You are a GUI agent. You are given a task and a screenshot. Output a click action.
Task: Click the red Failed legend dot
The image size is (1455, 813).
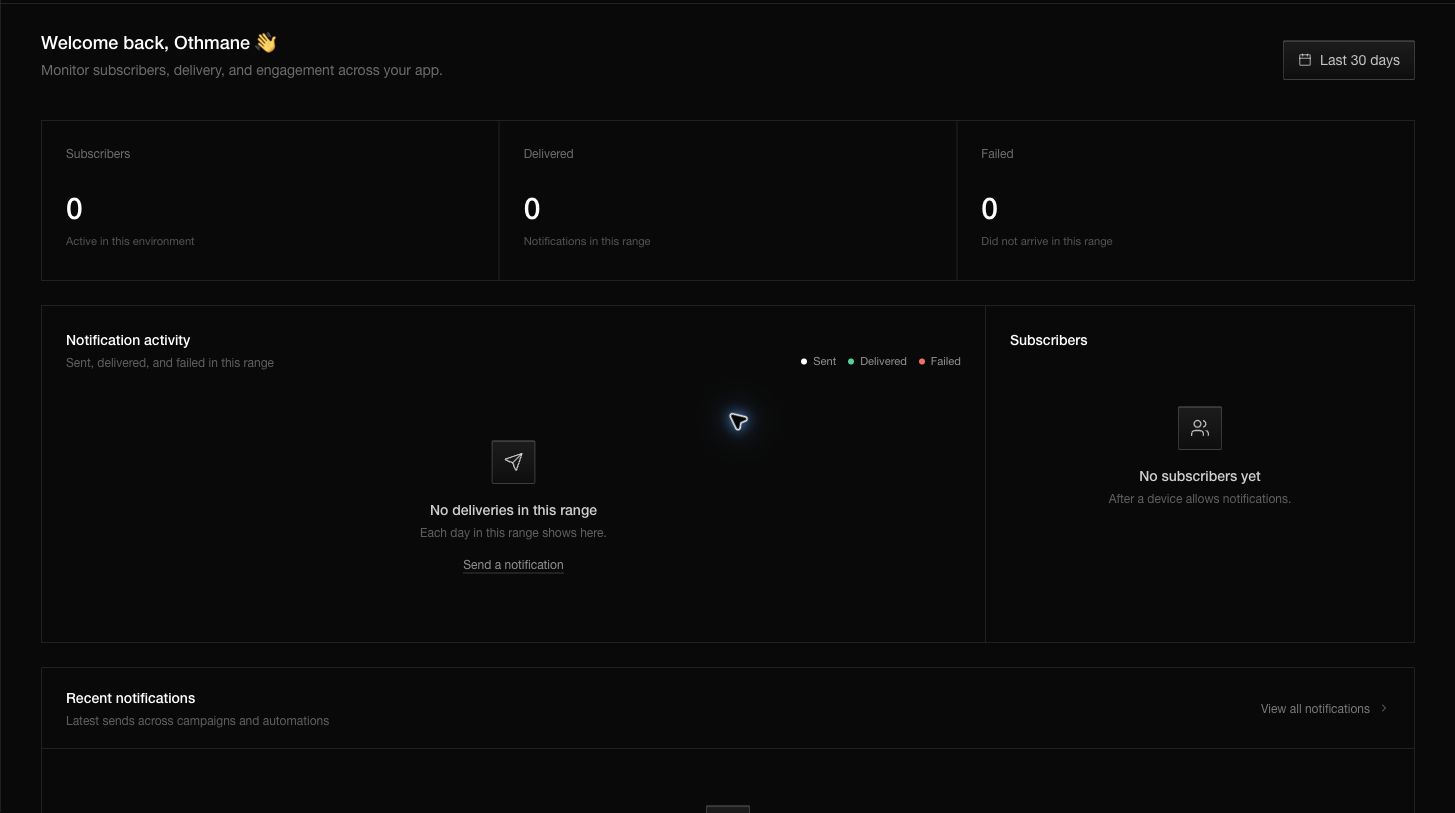click(x=922, y=362)
